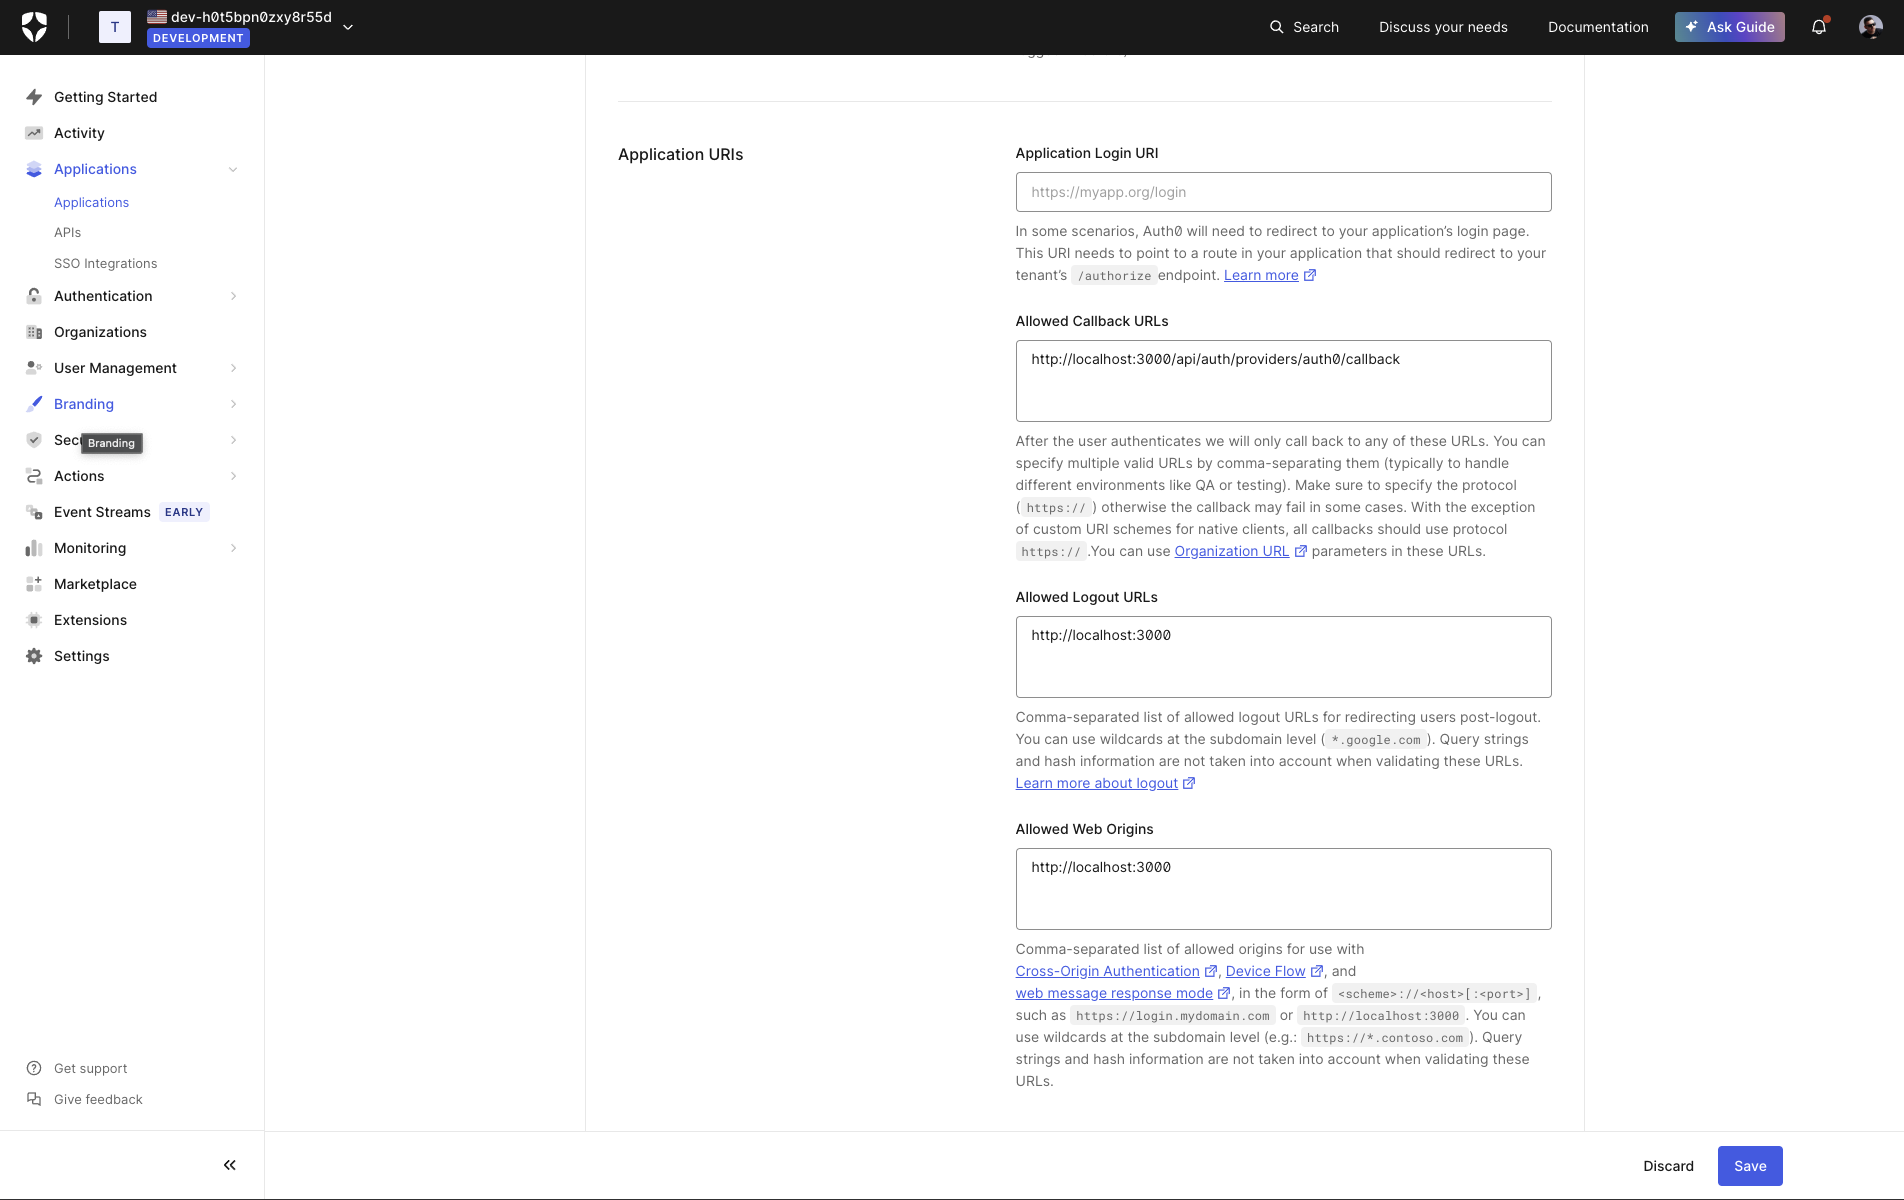Open Marketplace in the sidebar

click(95, 584)
